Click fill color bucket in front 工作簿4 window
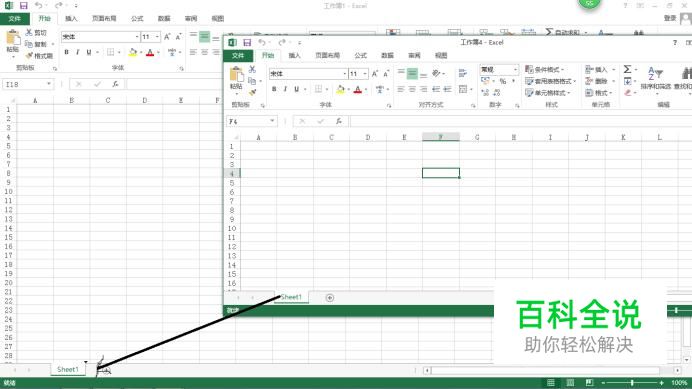 click(x=340, y=89)
